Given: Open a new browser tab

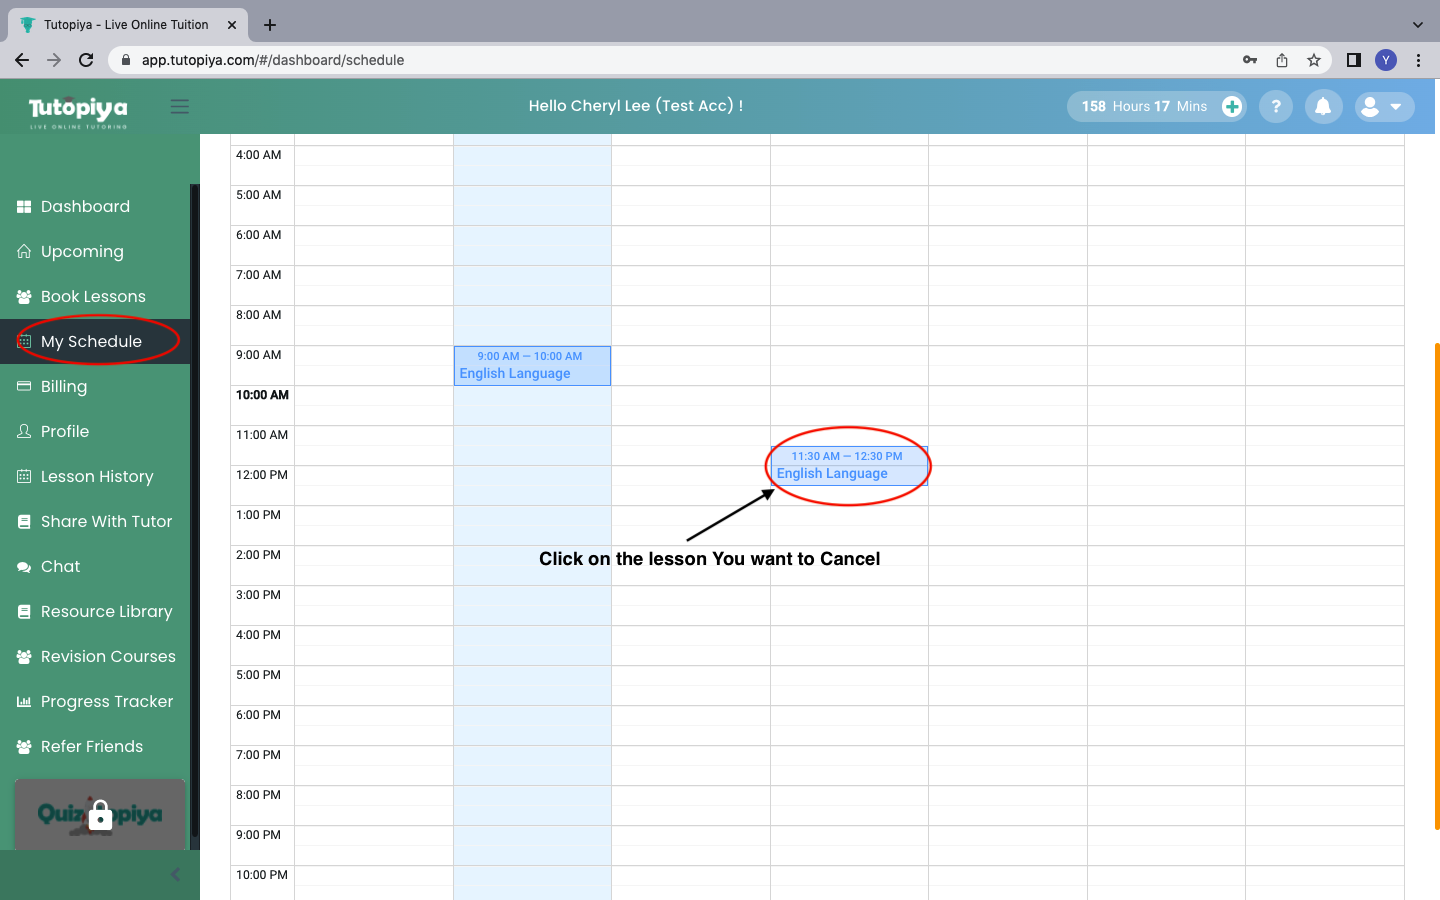Looking at the screenshot, I should 270,25.
